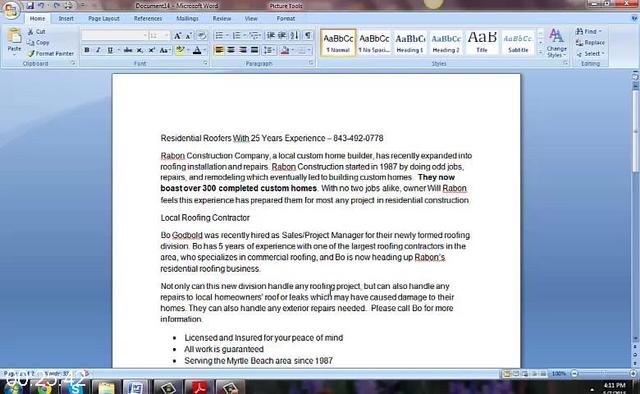Switch to the Insert tab

66,18
